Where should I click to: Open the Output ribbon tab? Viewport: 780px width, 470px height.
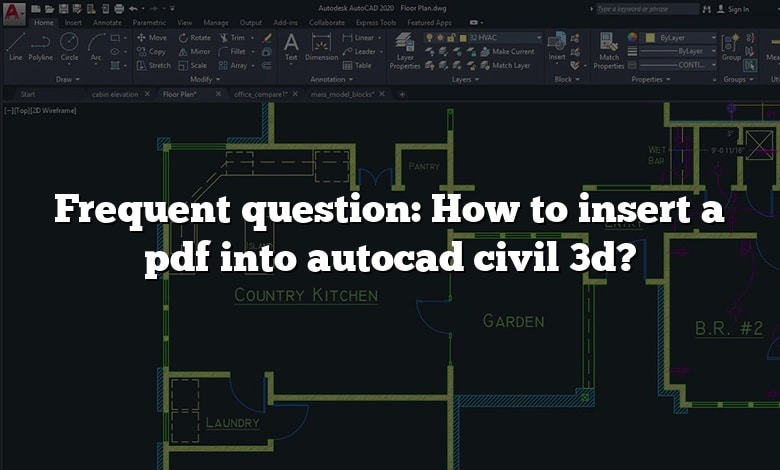(x=251, y=22)
